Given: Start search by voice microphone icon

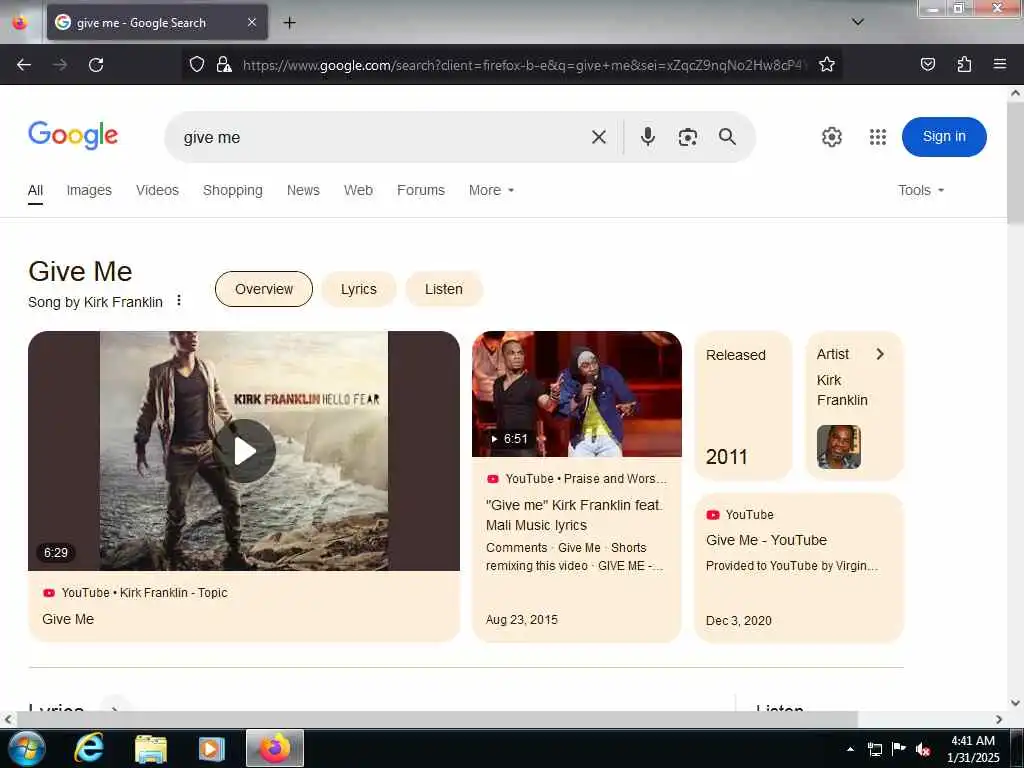Looking at the screenshot, I should tap(648, 136).
